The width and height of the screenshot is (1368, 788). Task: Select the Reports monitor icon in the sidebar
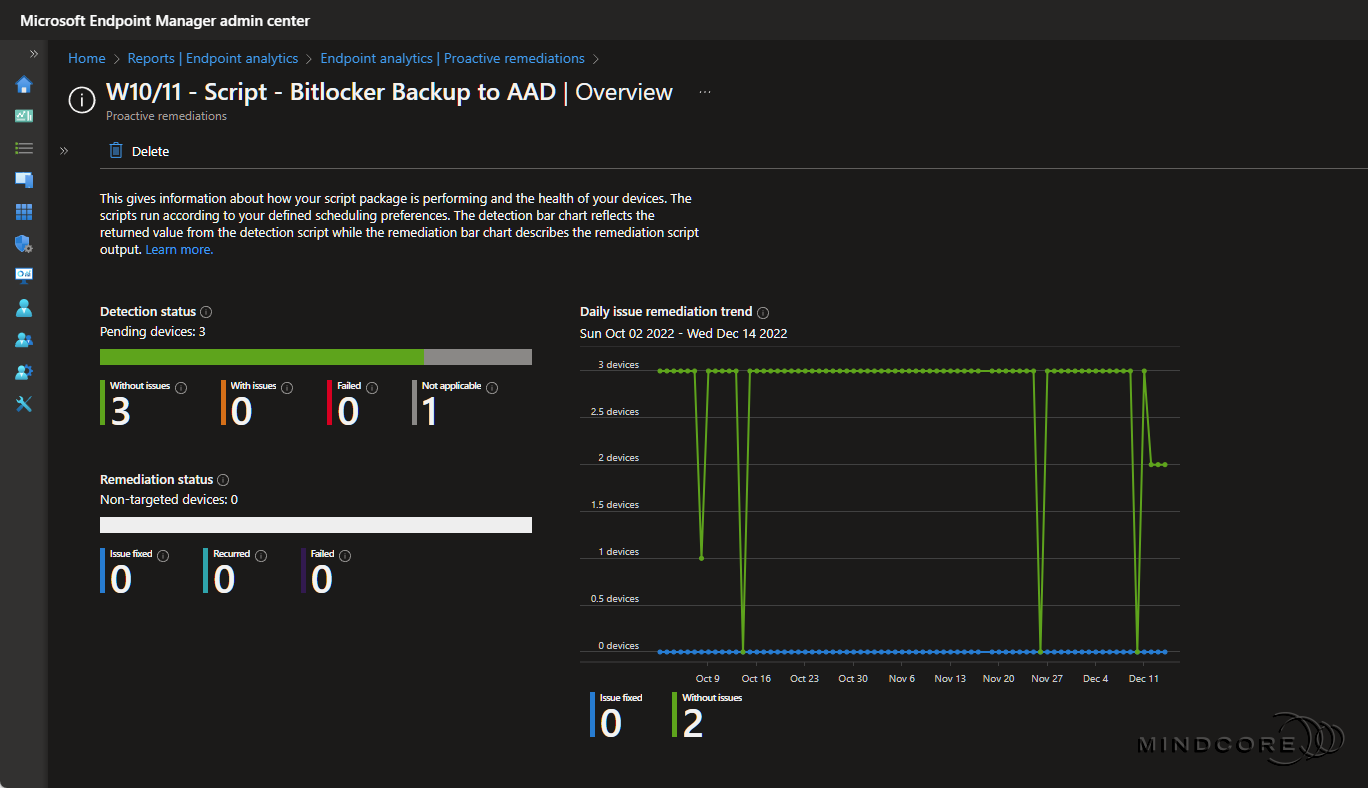(x=23, y=275)
